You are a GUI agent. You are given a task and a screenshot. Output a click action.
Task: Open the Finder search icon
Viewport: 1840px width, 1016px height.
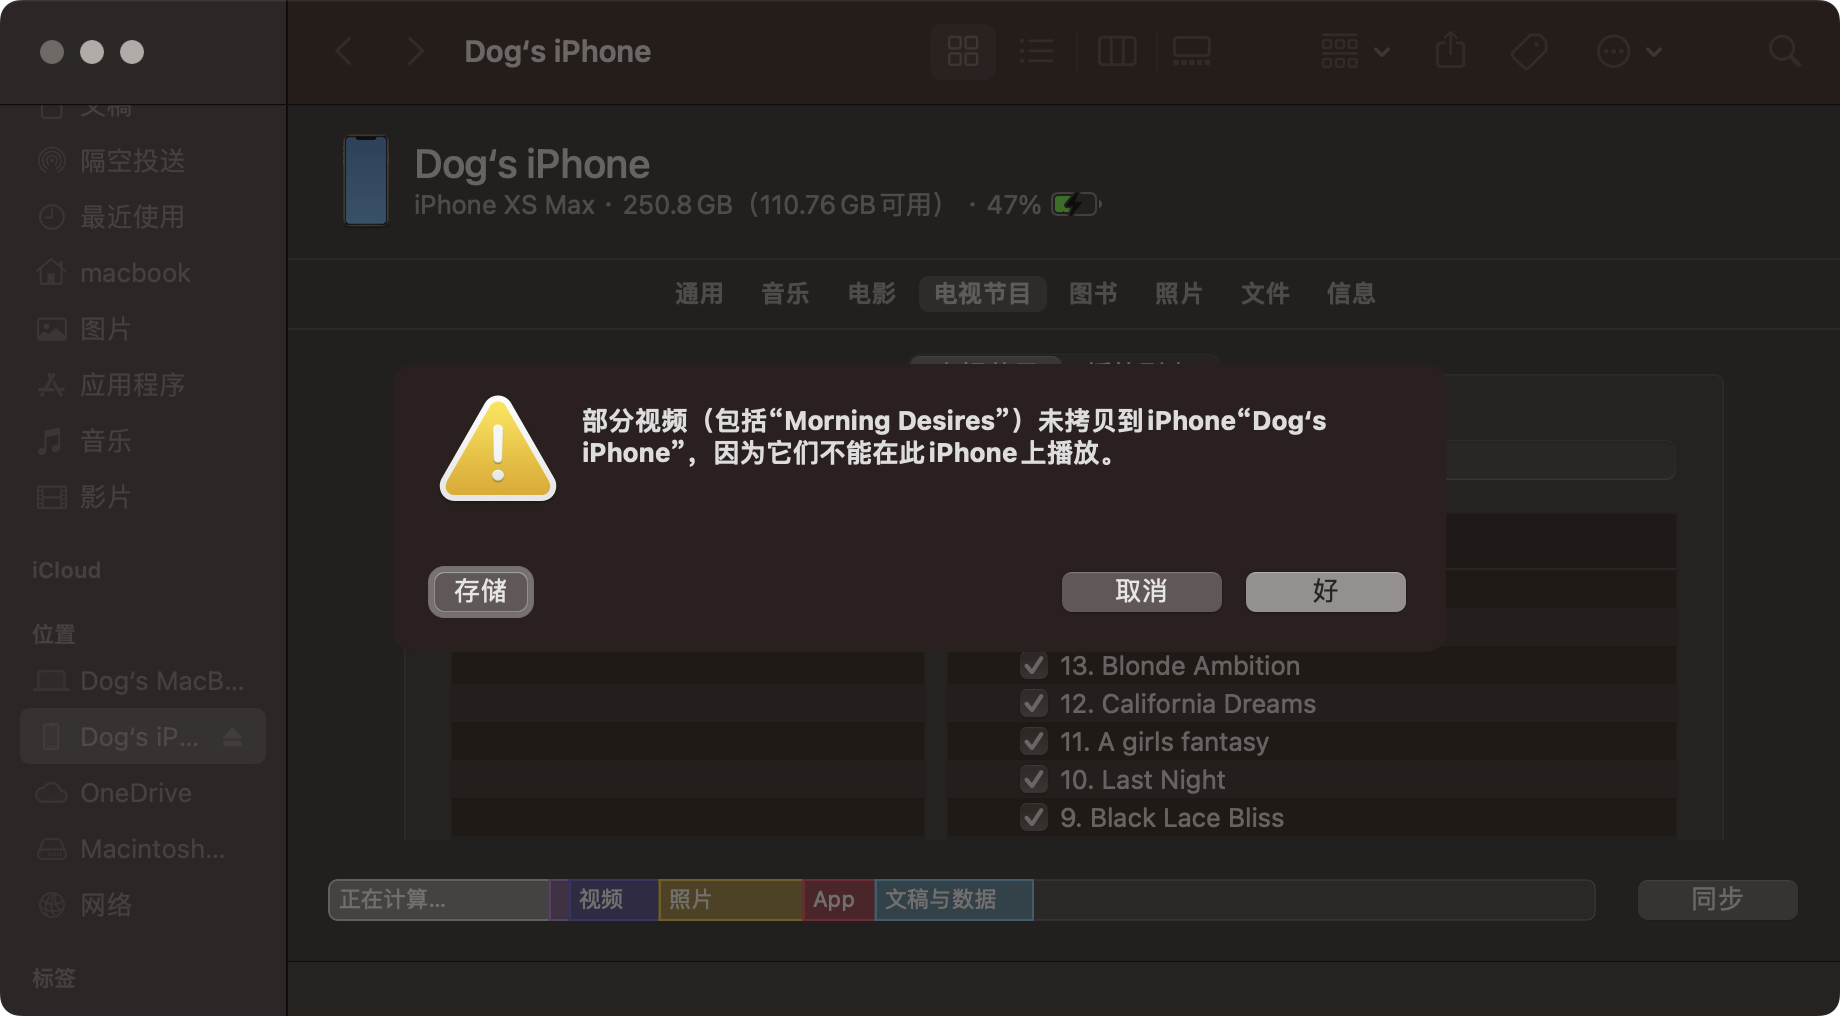coord(1784,51)
